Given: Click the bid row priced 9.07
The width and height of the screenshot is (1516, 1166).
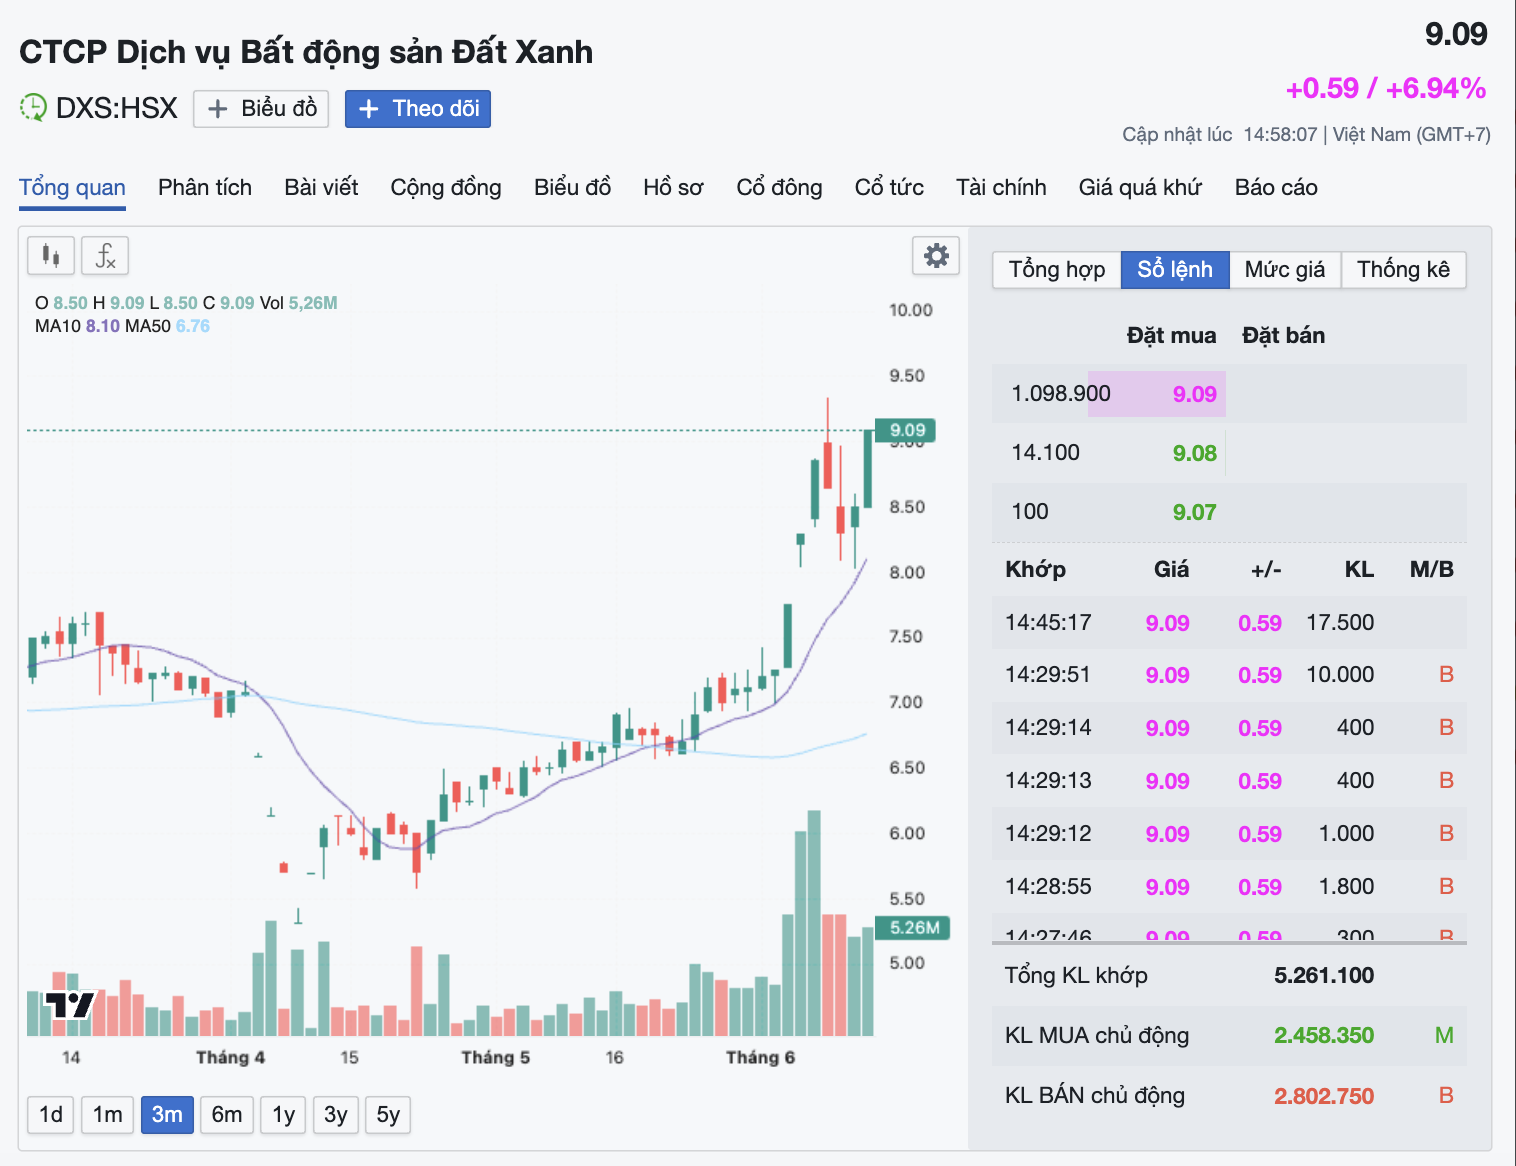Looking at the screenshot, I should pyautogui.click(x=1229, y=512).
